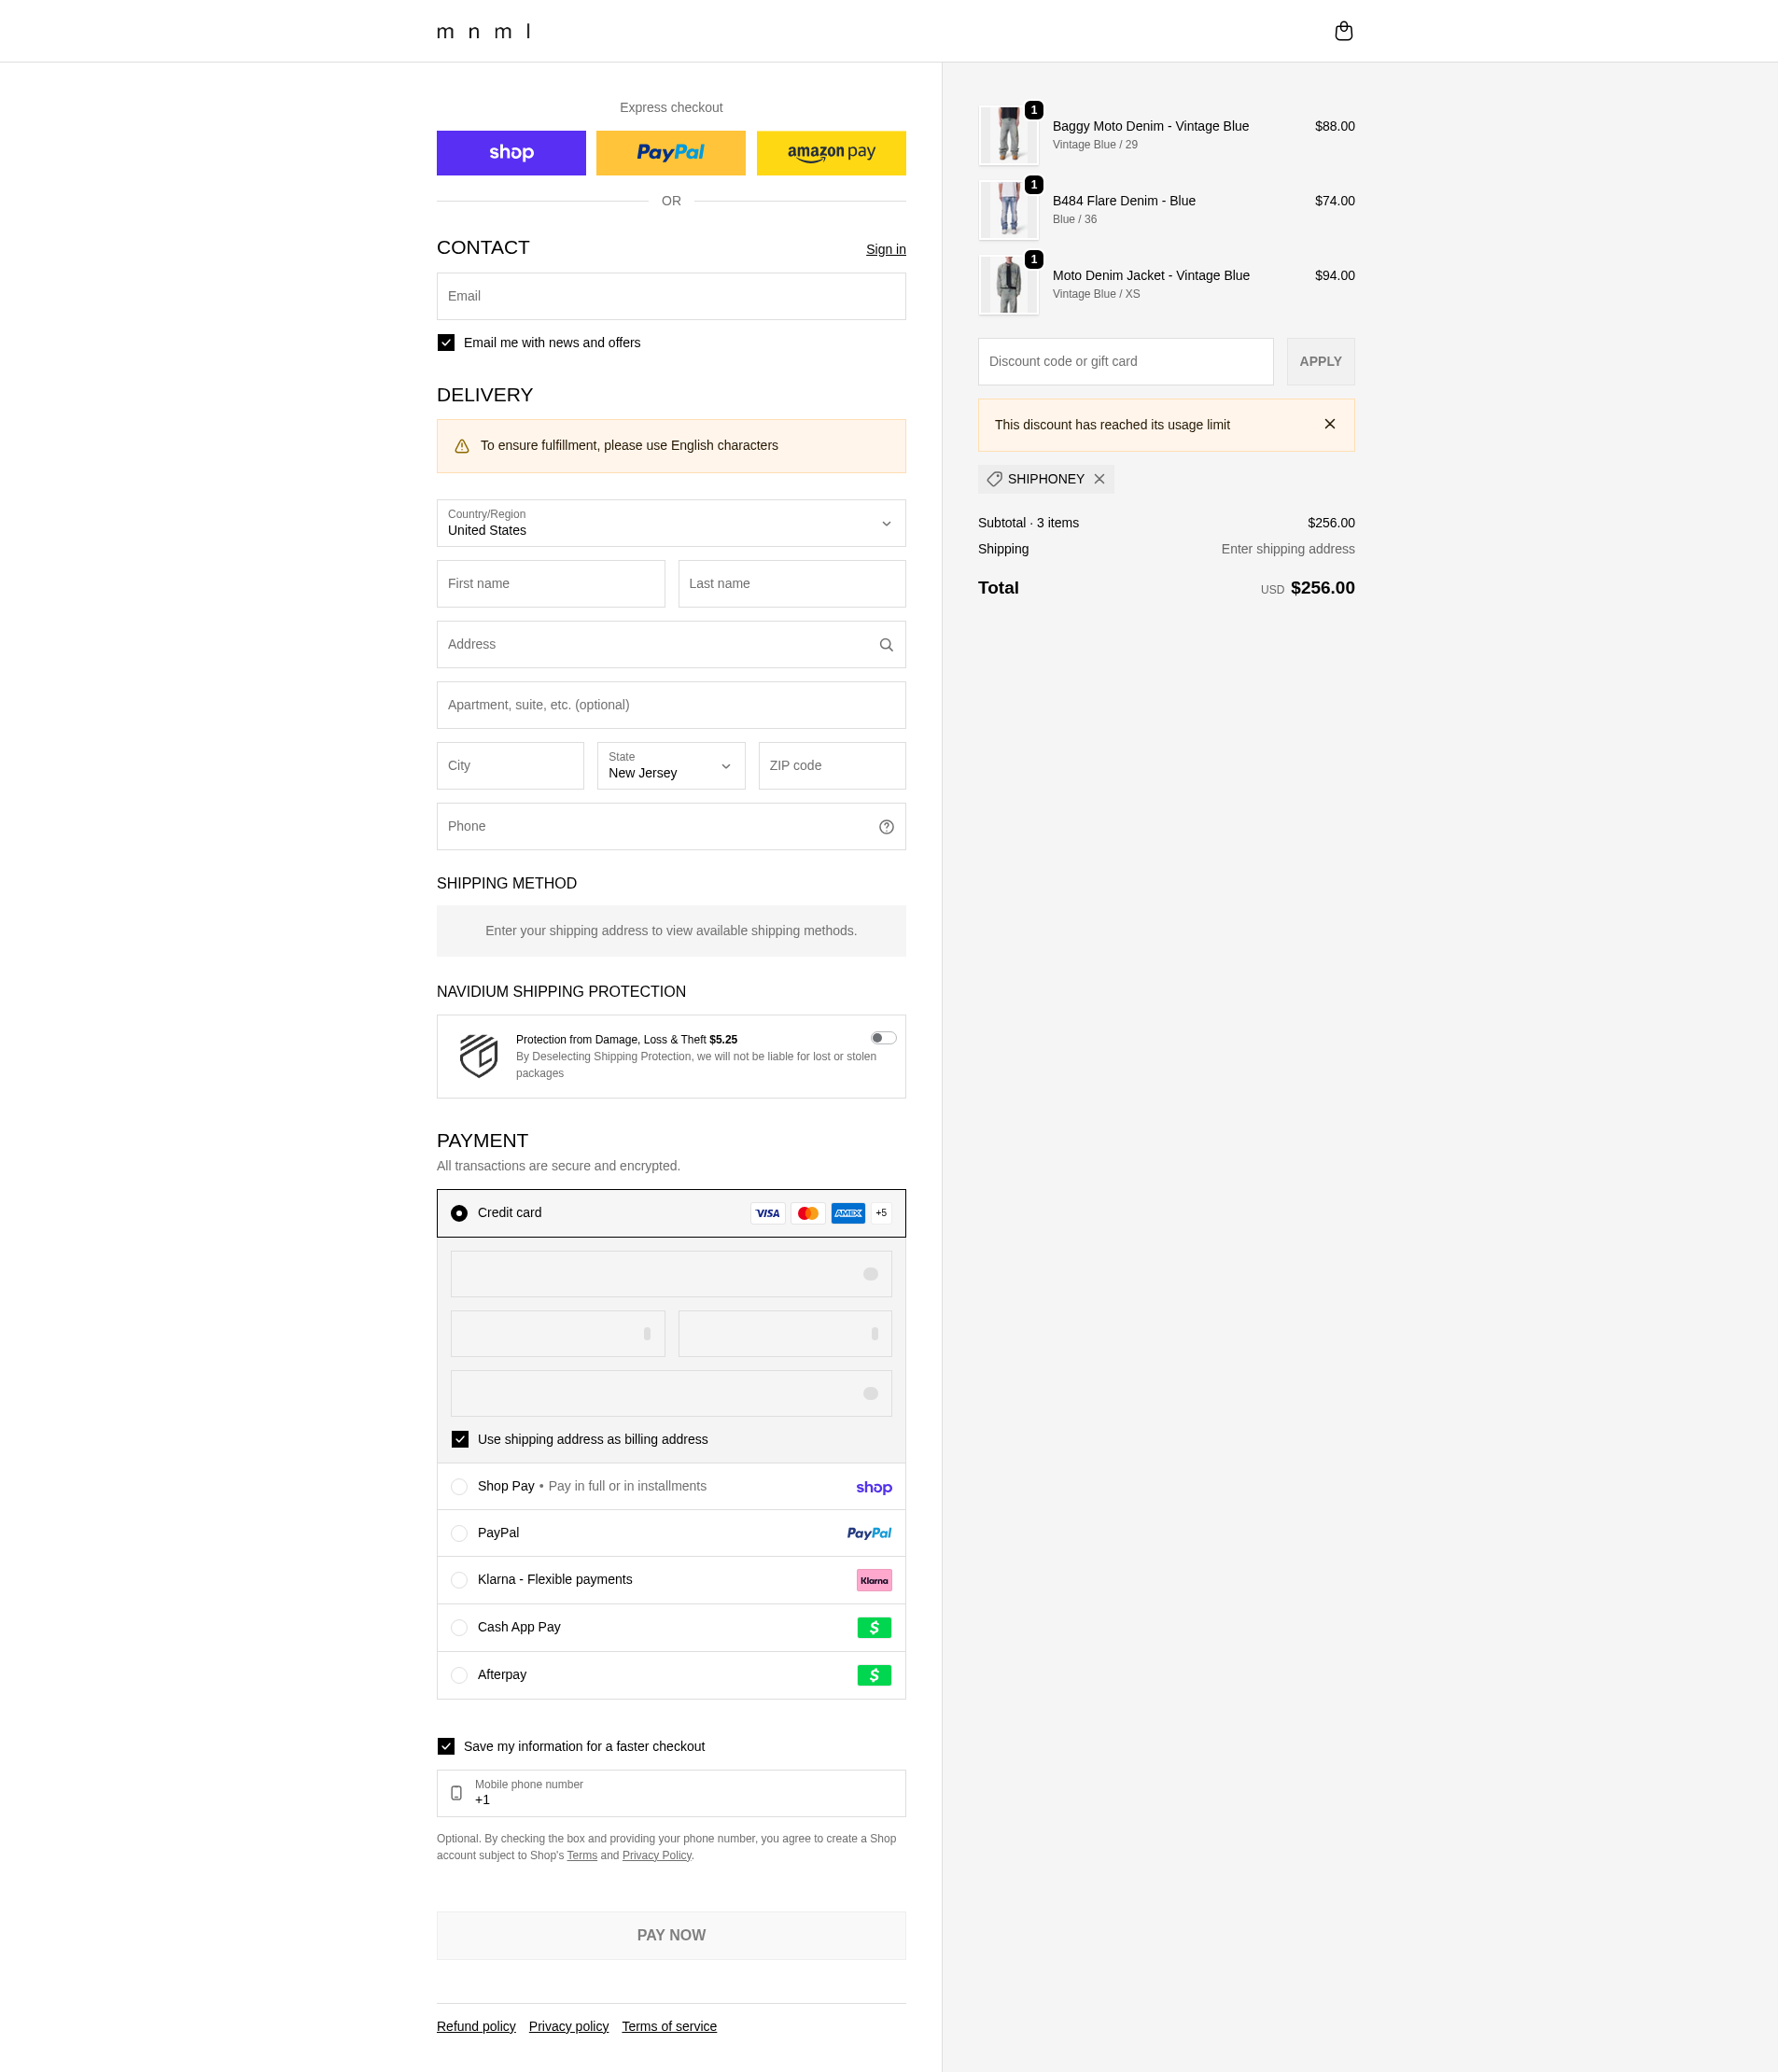
Task: Click the mnml logo
Action: point(484,31)
